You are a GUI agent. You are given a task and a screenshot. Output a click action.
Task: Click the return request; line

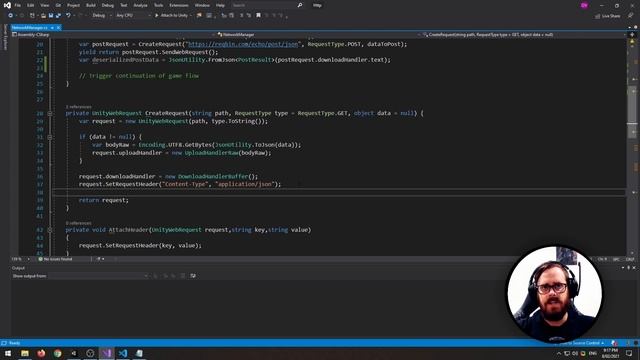pyautogui.click(x=104, y=200)
